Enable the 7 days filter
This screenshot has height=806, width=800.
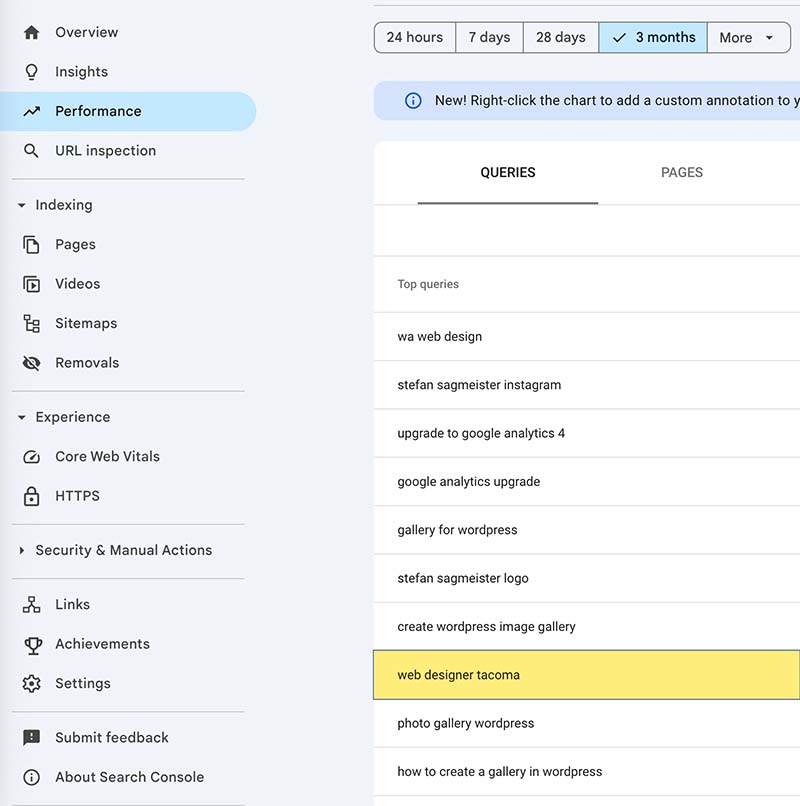pyautogui.click(x=489, y=37)
